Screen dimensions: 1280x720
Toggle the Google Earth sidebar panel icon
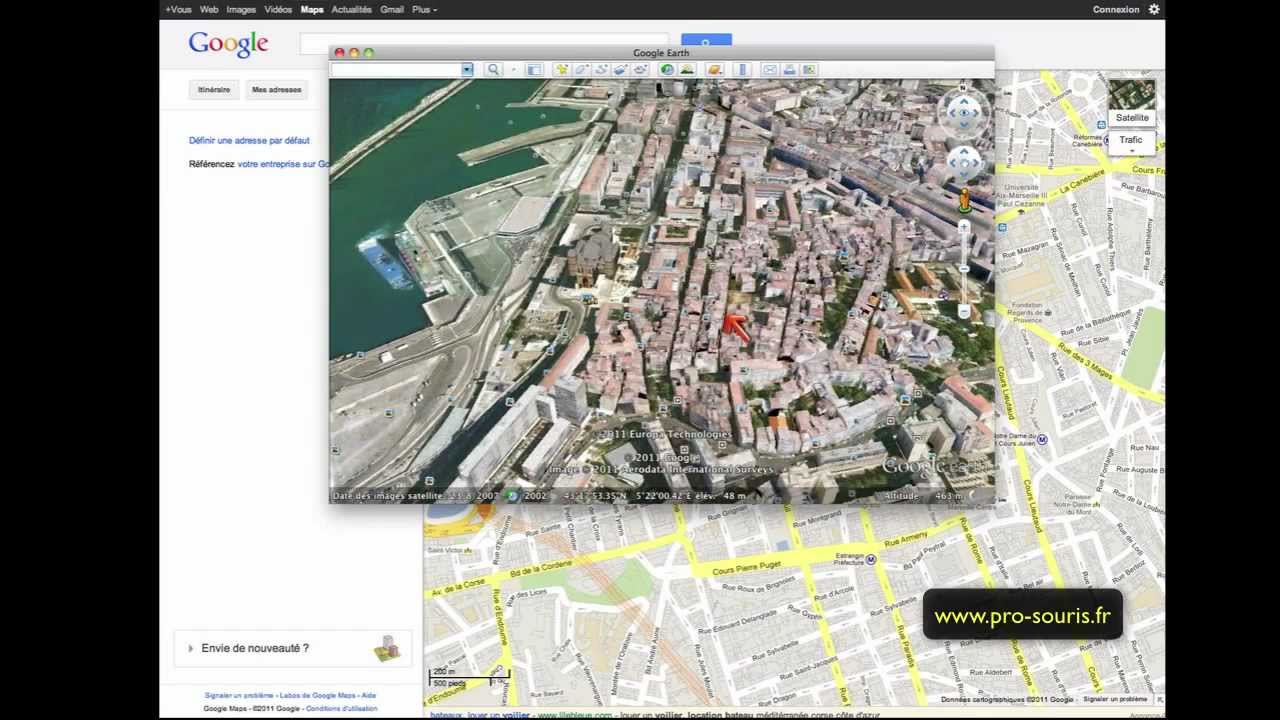534,69
